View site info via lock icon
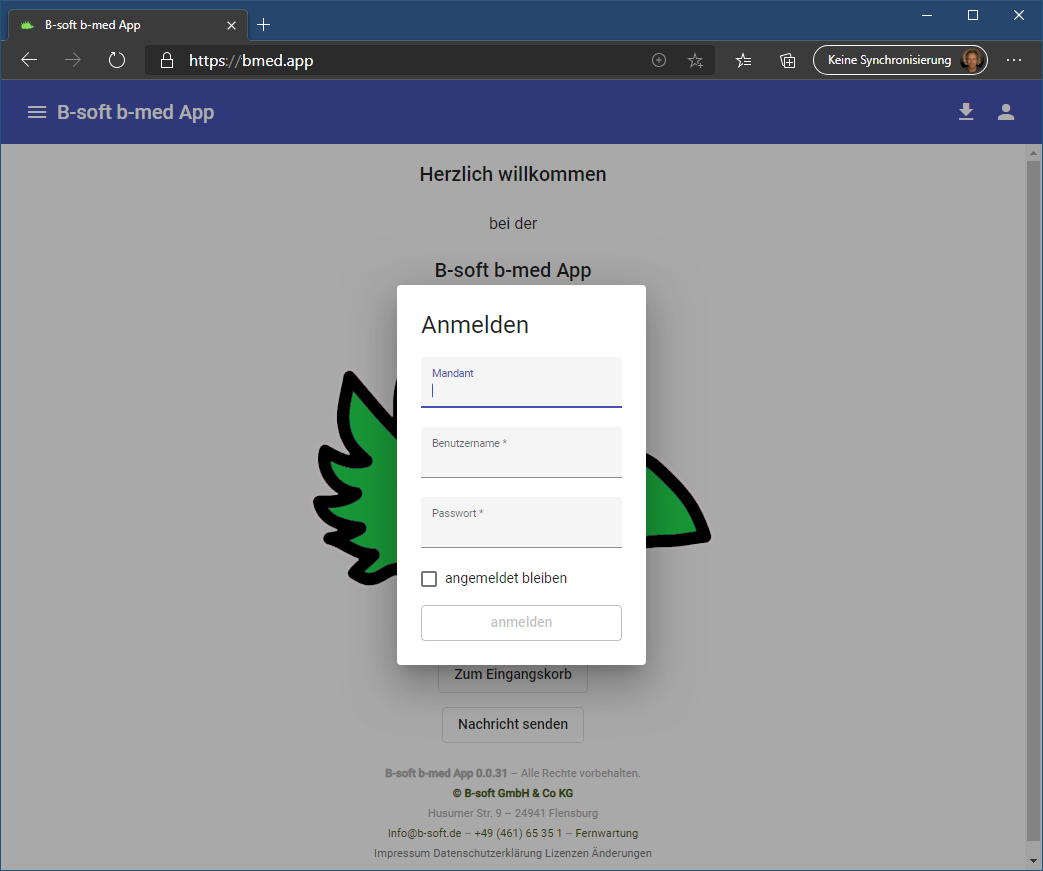Screen dimensions: 1043x871 167,60
